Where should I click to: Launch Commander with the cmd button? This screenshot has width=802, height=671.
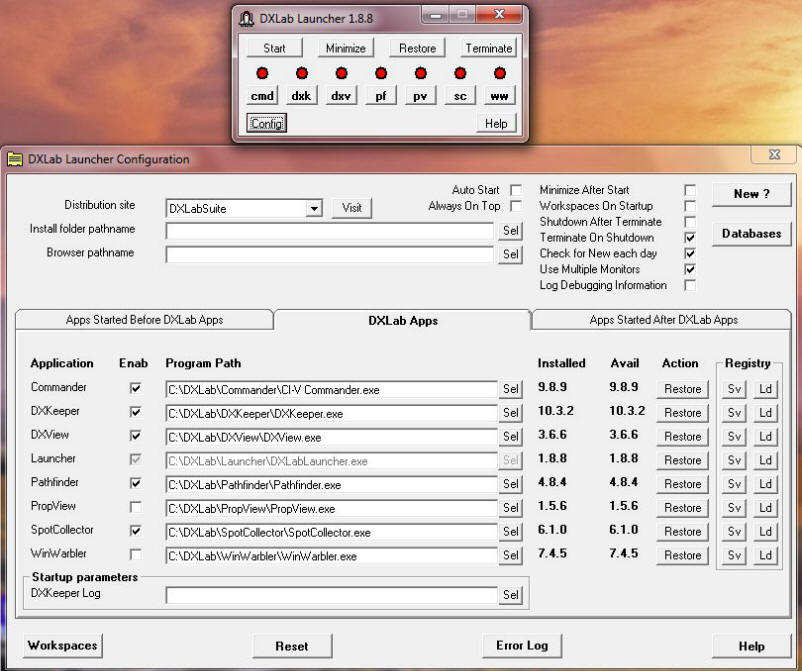click(262, 96)
